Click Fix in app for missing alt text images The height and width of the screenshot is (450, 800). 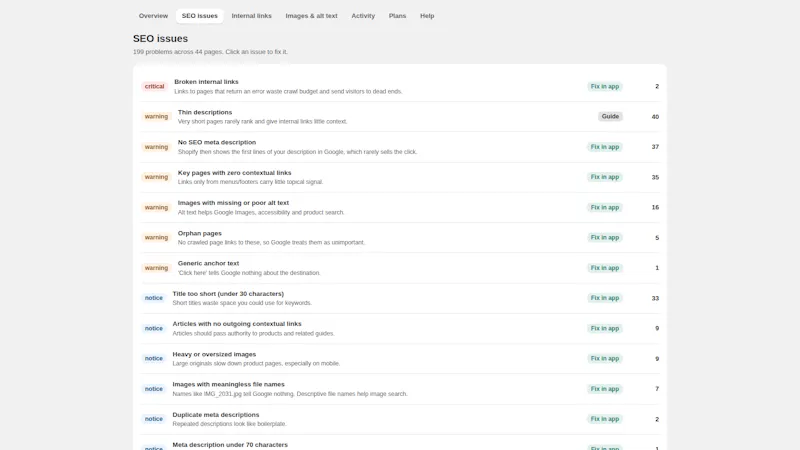[x=605, y=207]
